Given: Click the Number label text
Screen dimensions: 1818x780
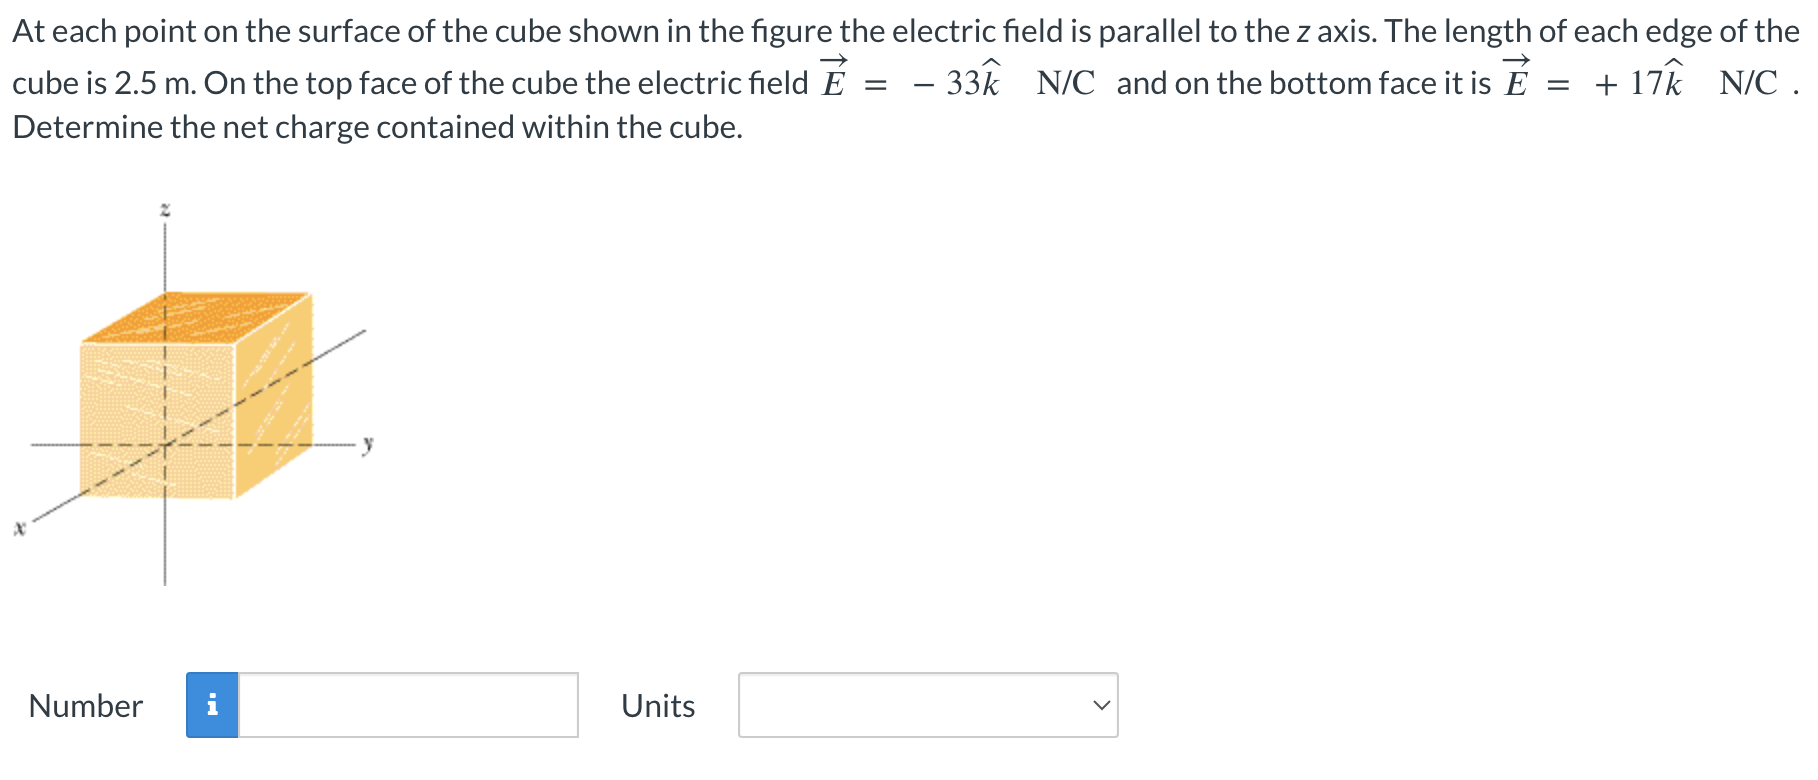Looking at the screenshot, I should tap(85, 707).
